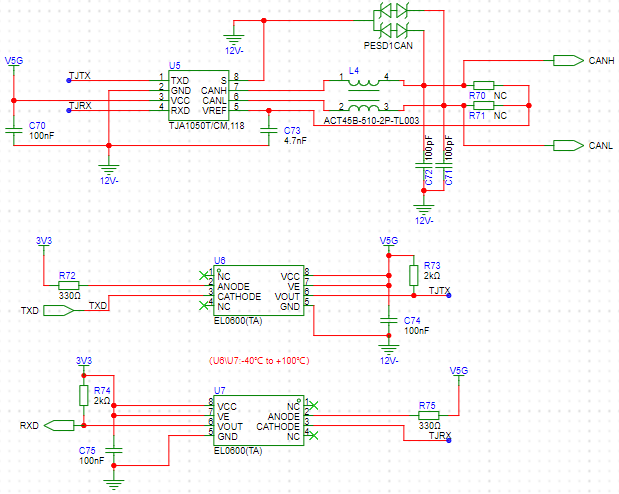This screenshot has width=619, height=494.
Task: Select the U7 EL0600 optocoupler body
Action: (x=259, y=421)
